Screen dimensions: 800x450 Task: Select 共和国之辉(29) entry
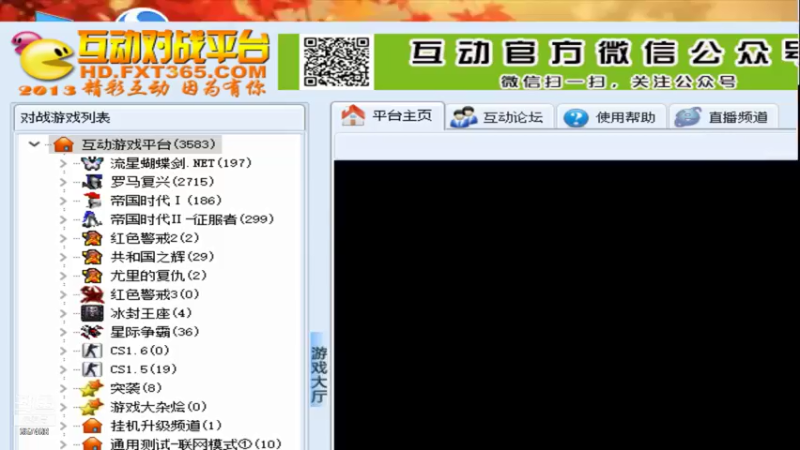162,257
